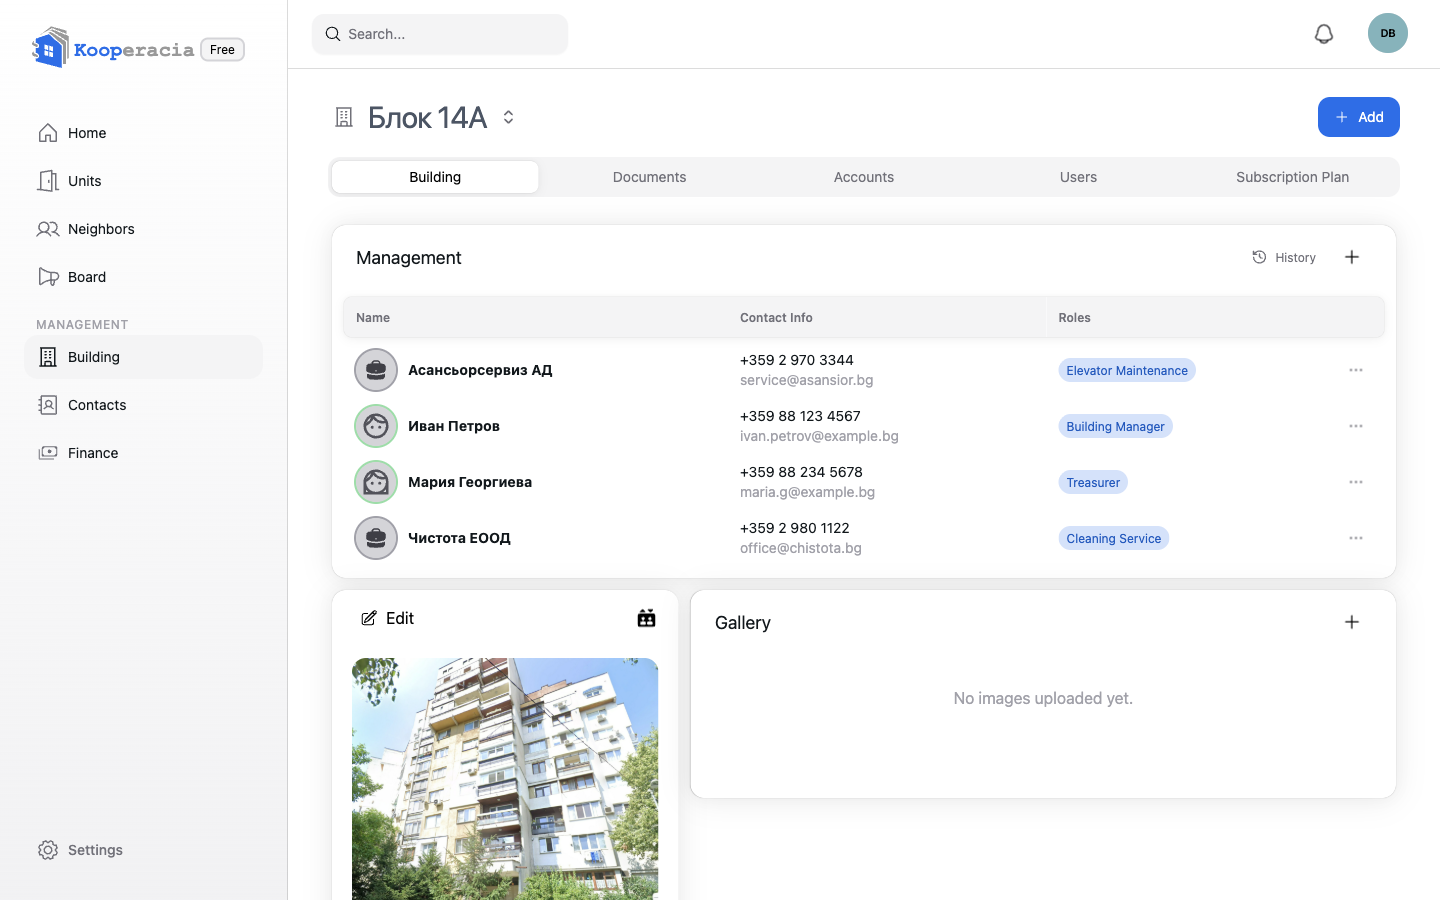Open options menu for Чистота ЕООД

[1356, 538]
